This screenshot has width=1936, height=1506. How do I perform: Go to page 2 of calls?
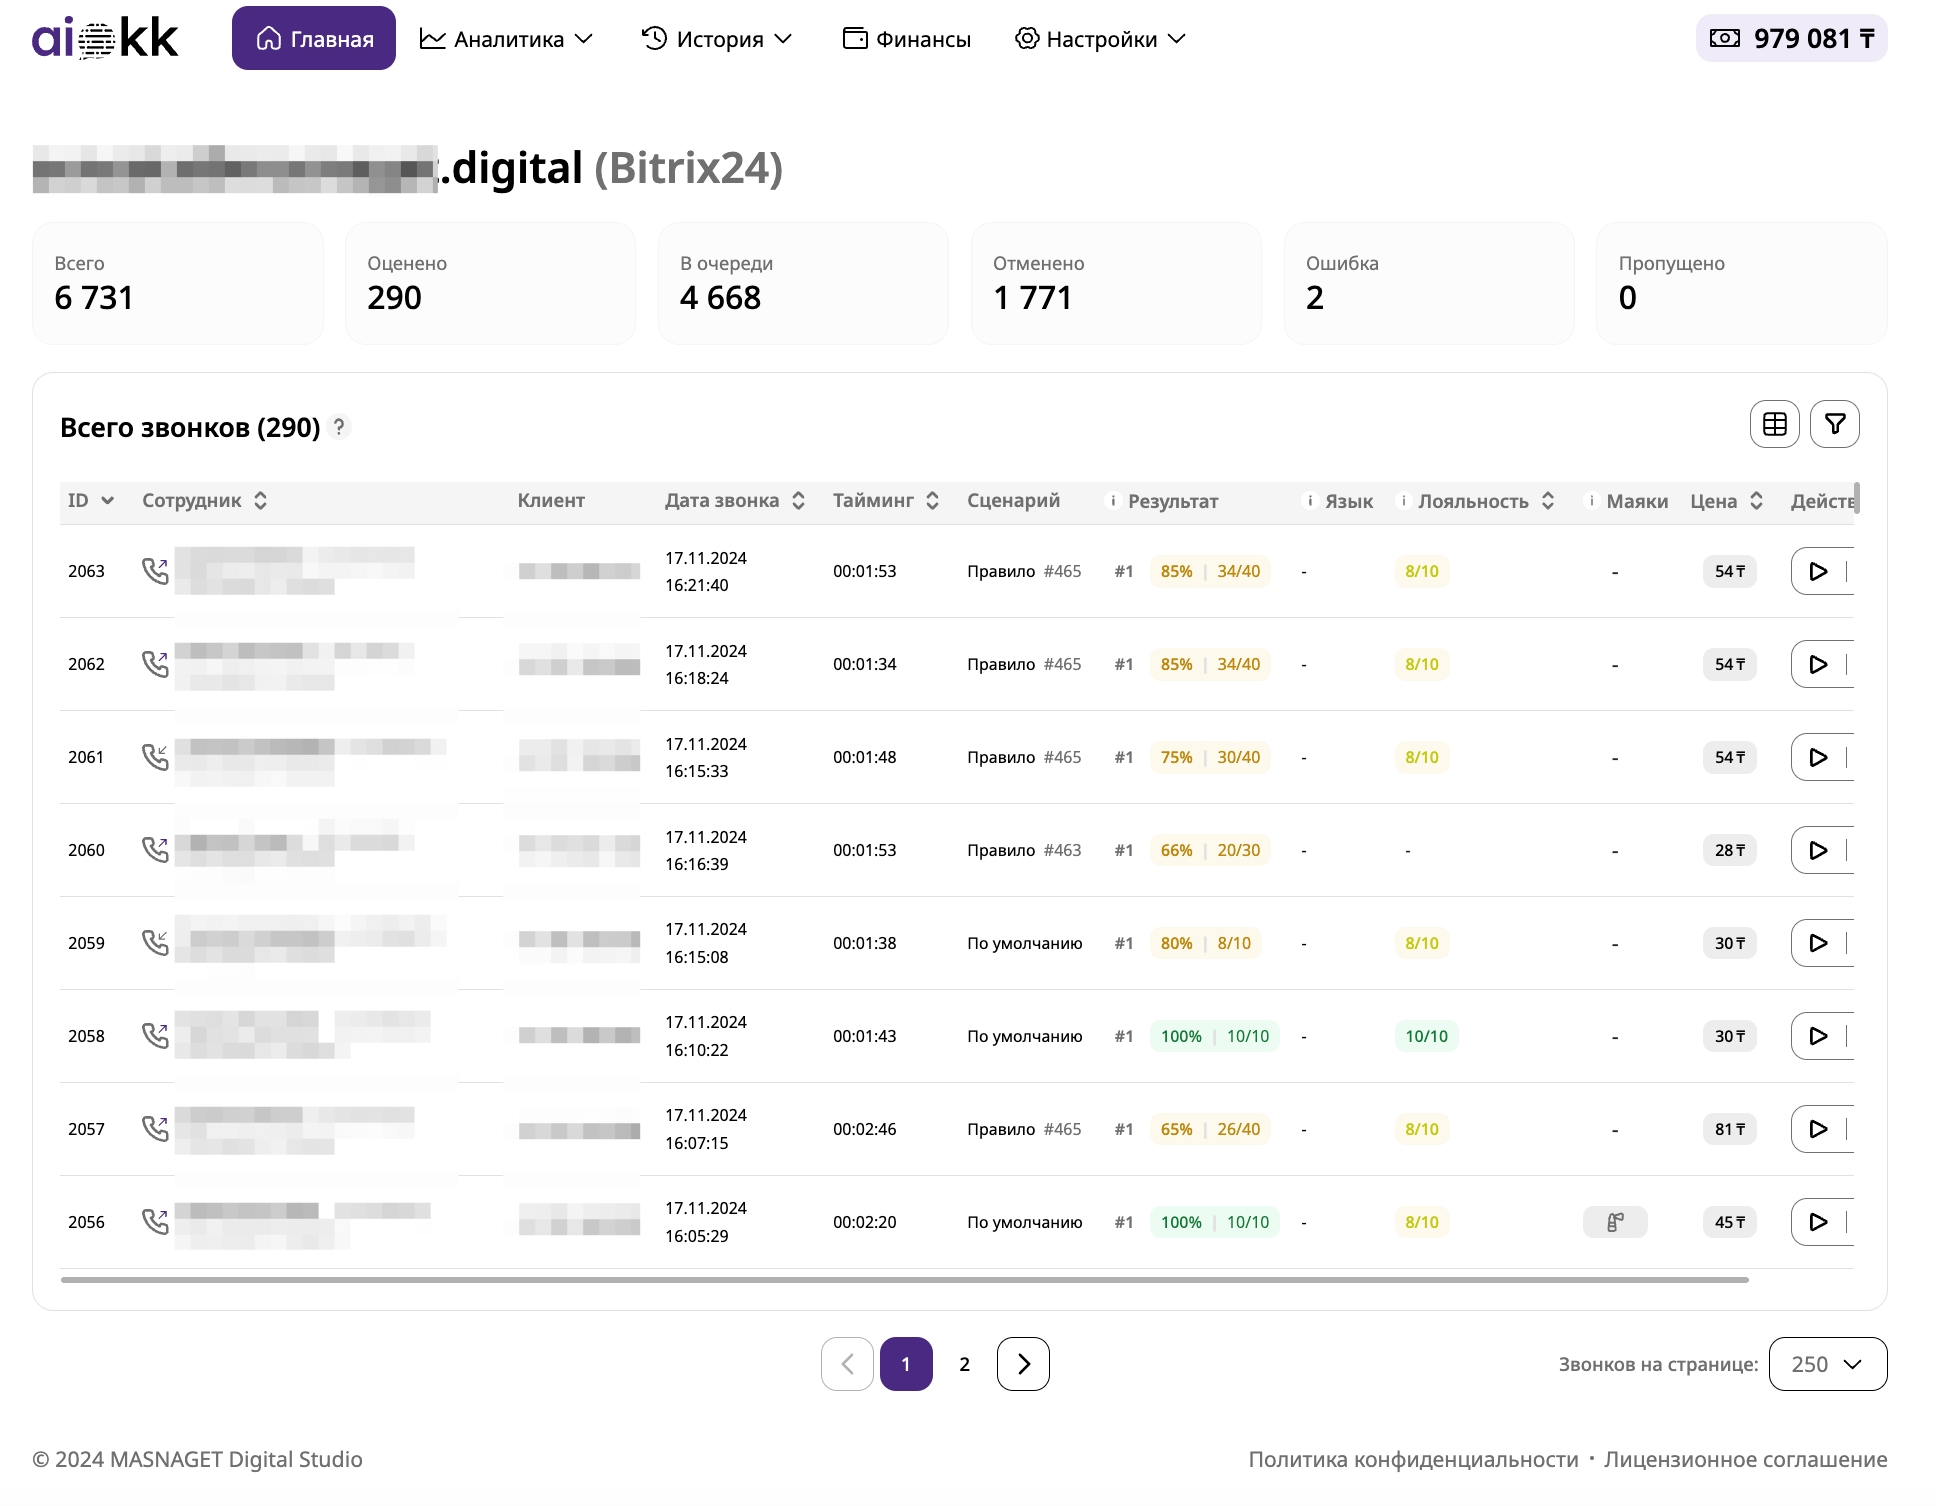(x=964, y=1364)
